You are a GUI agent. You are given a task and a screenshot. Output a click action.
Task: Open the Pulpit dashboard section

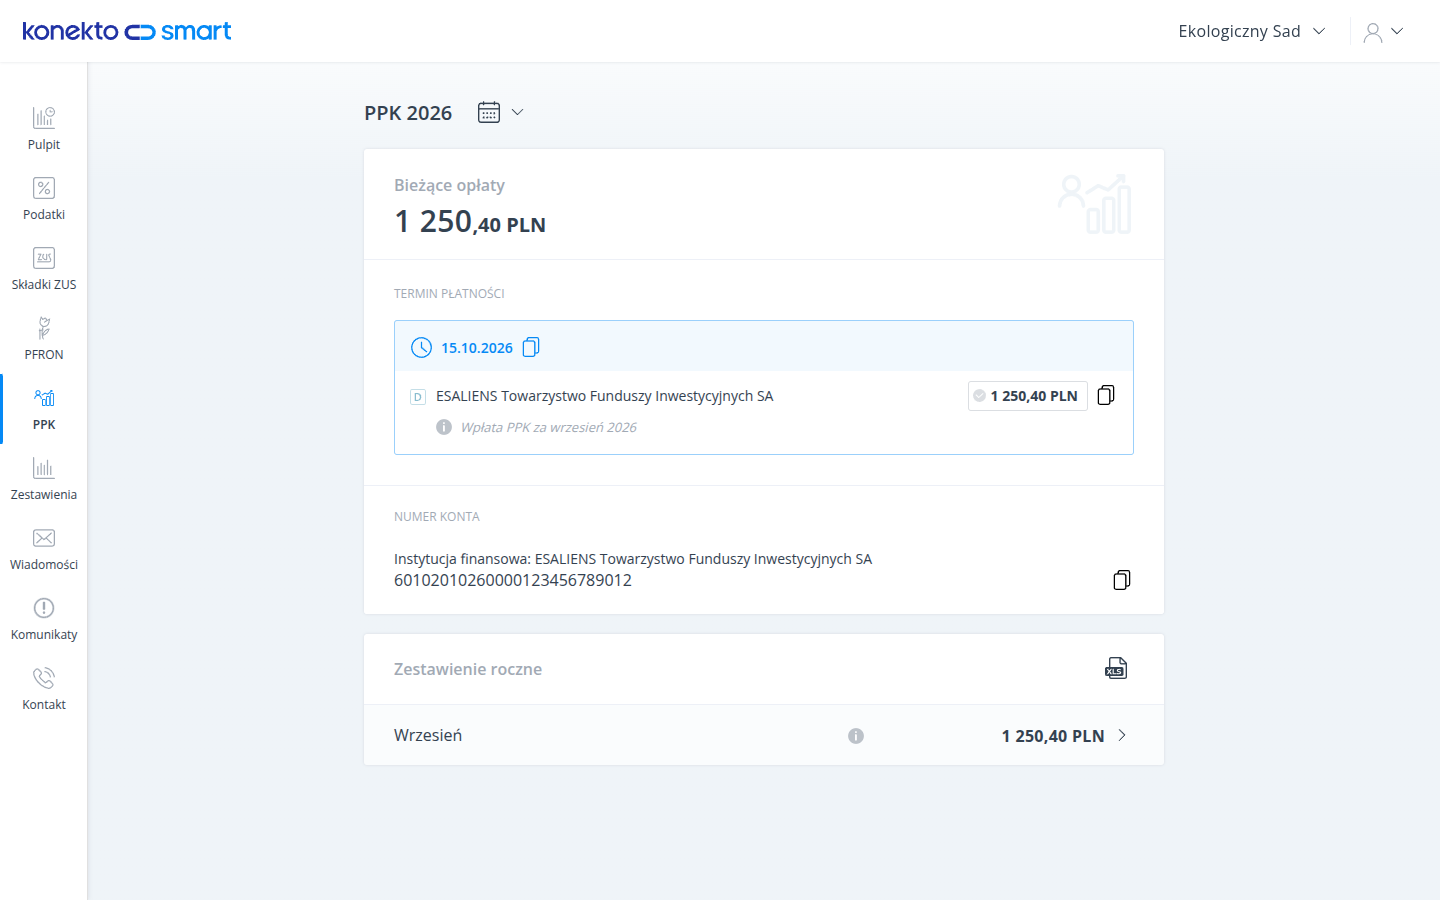44,129
